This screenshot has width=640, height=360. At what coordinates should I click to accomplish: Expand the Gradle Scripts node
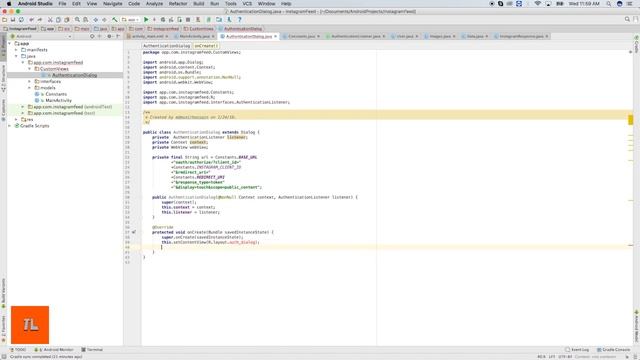click(x=10, y=126)
